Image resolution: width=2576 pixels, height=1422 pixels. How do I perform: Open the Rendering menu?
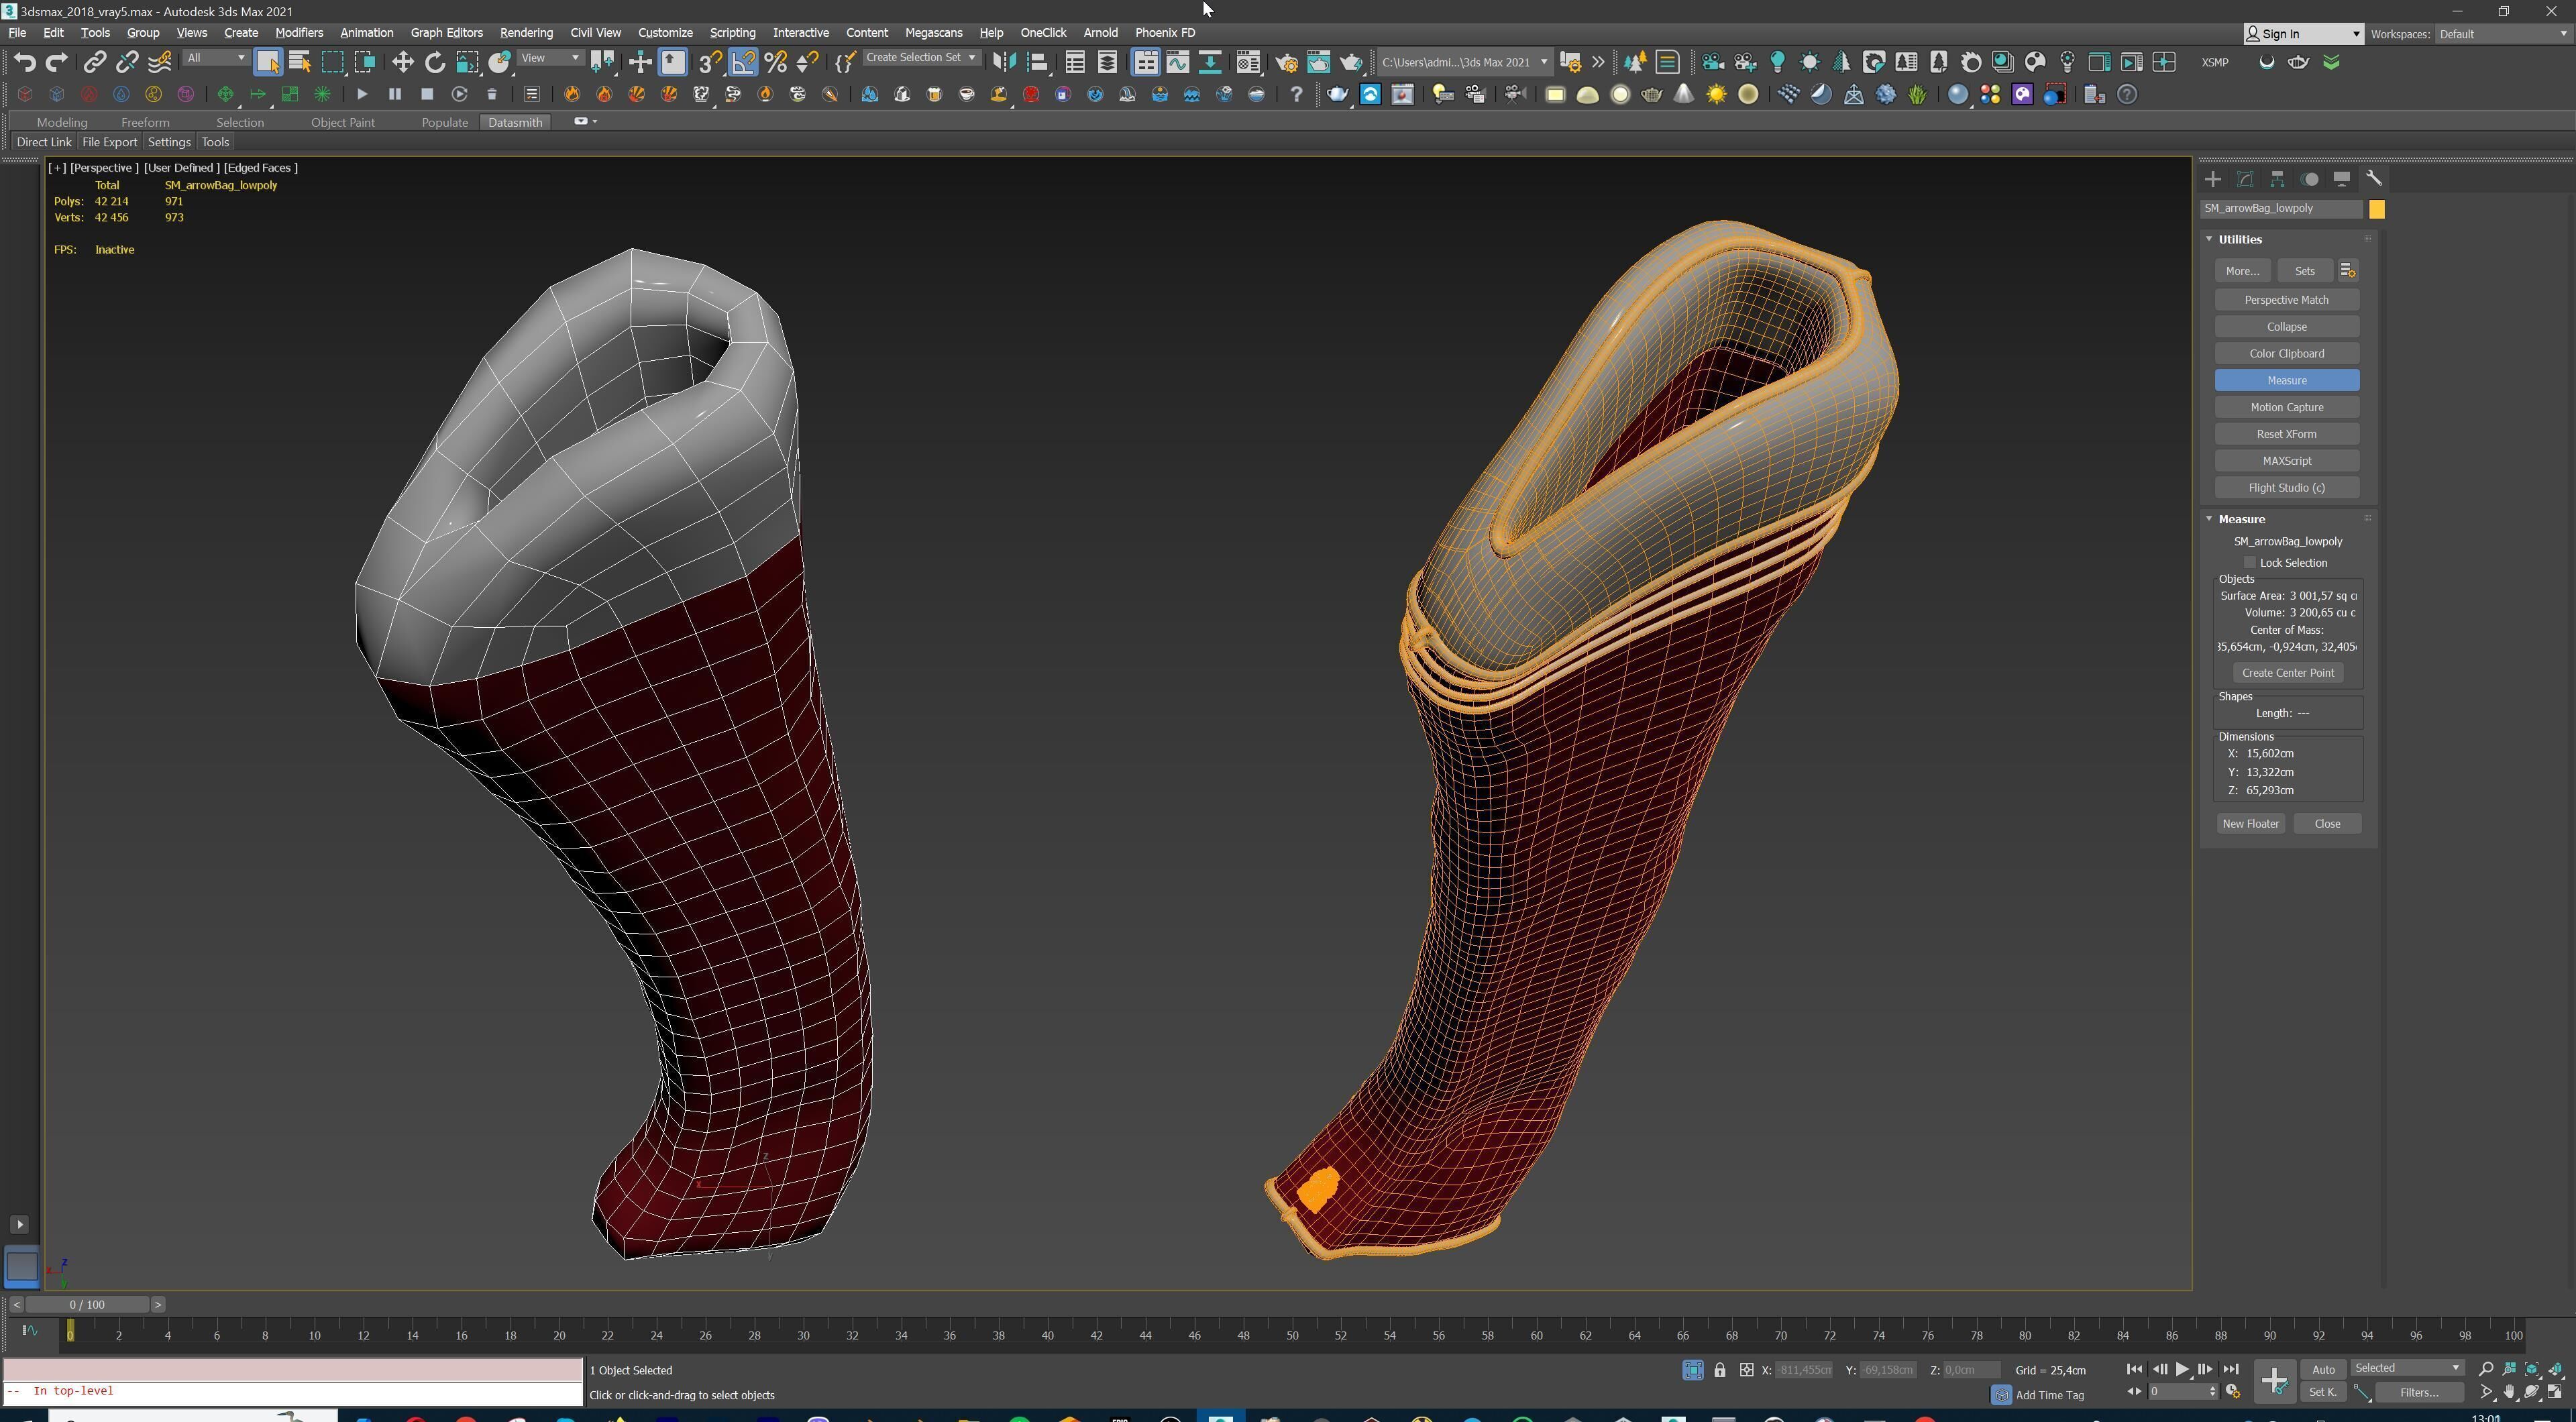point(526,33)
